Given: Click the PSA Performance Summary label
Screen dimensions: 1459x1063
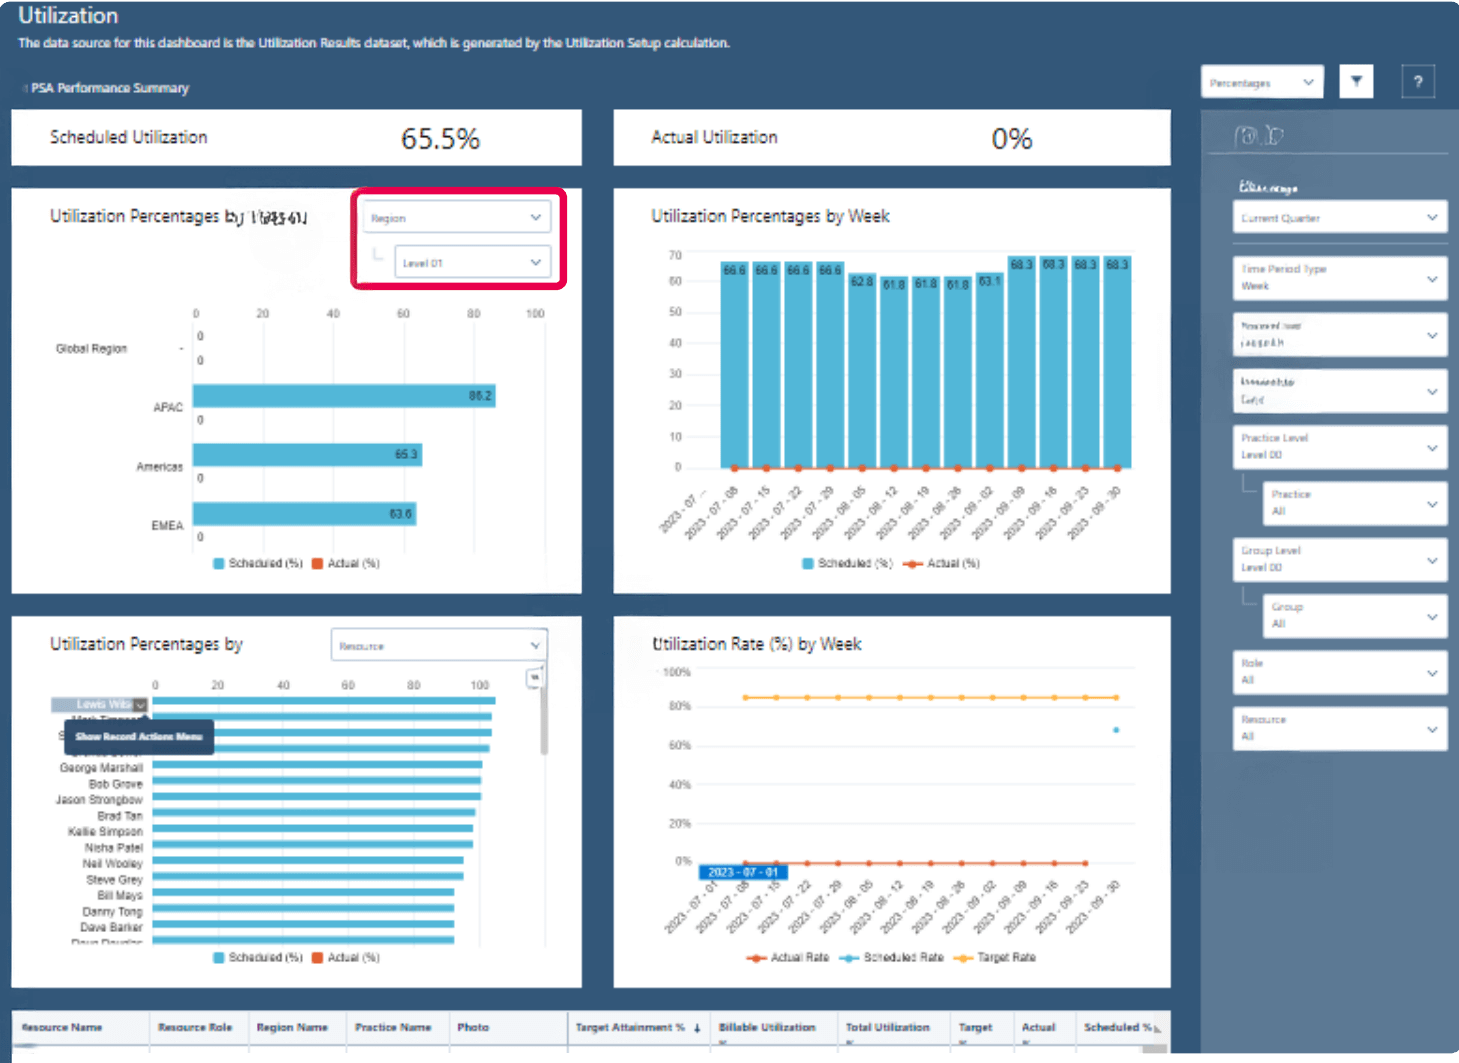Looking at the screenshot, I should pyautogui.click(x=110, y=88).
